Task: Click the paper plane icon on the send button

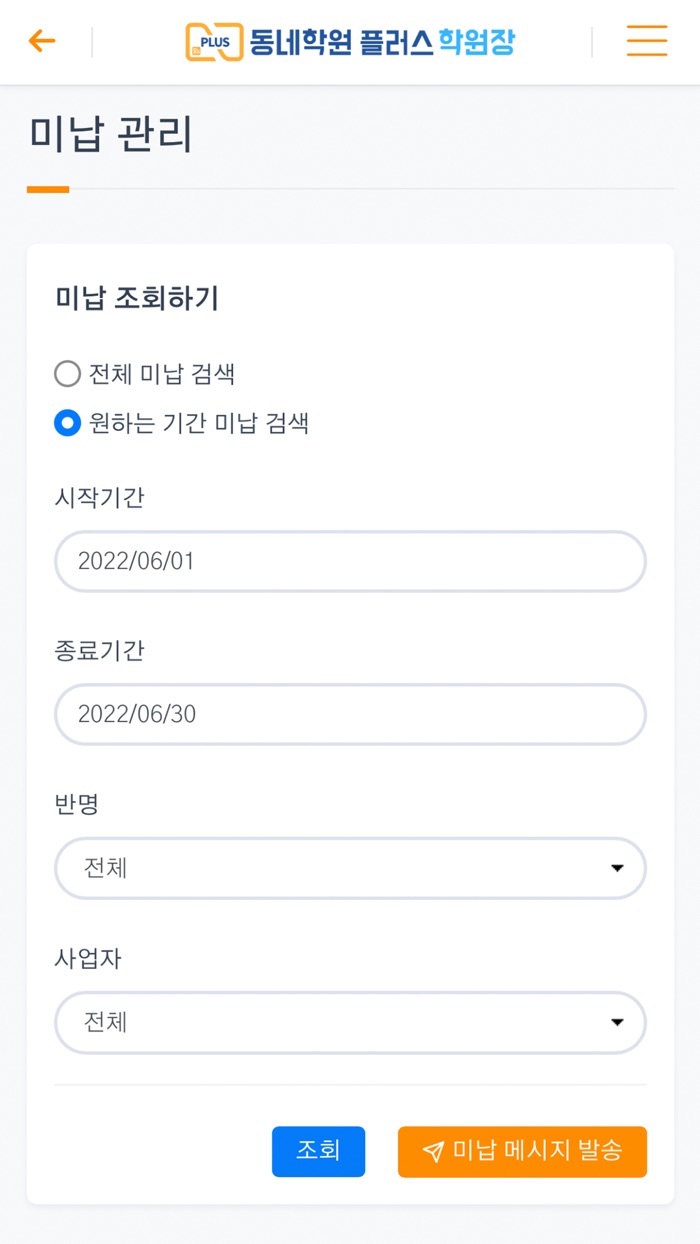Action: (x=432, y=1152)
